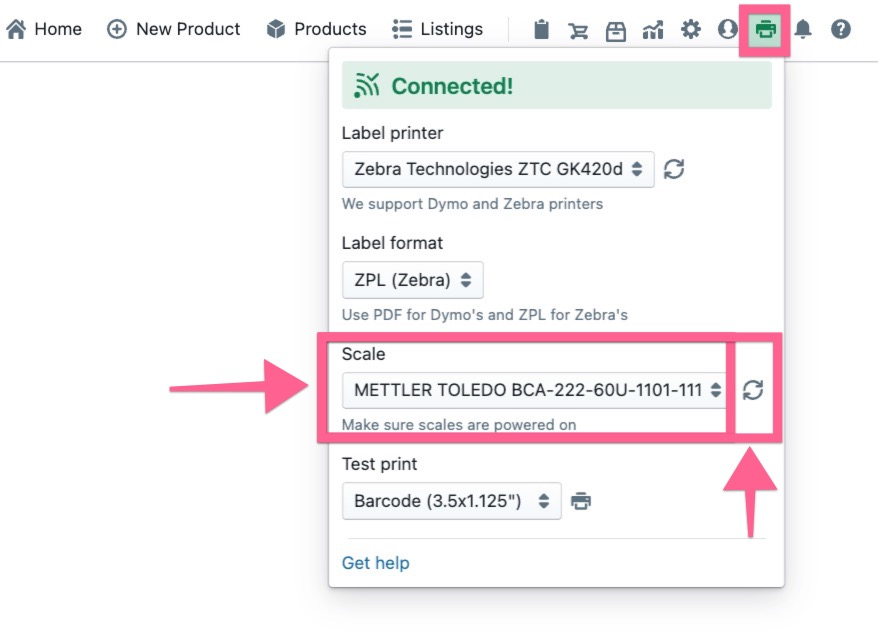Go to Home in navigation bar

pos(45,30)
